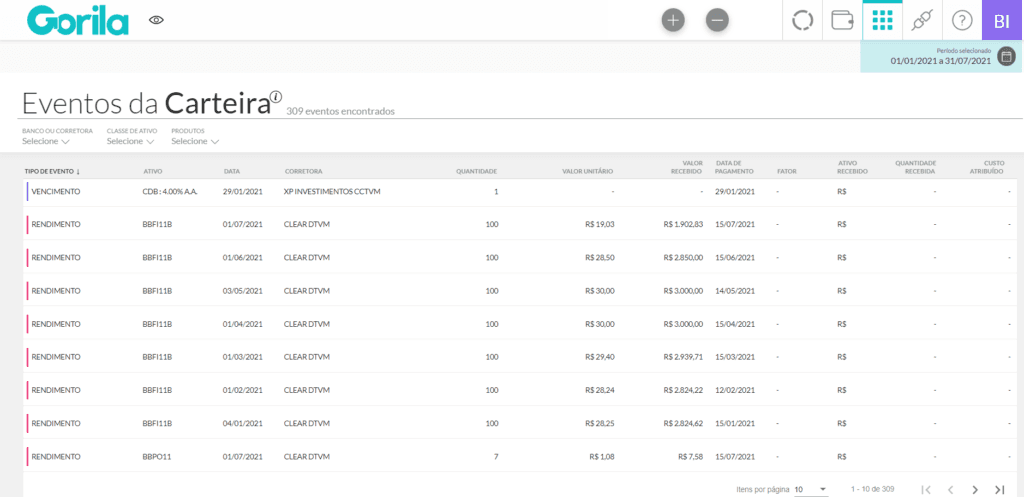Click value R$ 2.850,00
Screen dimensions: 1024x497
coord(682,257)
